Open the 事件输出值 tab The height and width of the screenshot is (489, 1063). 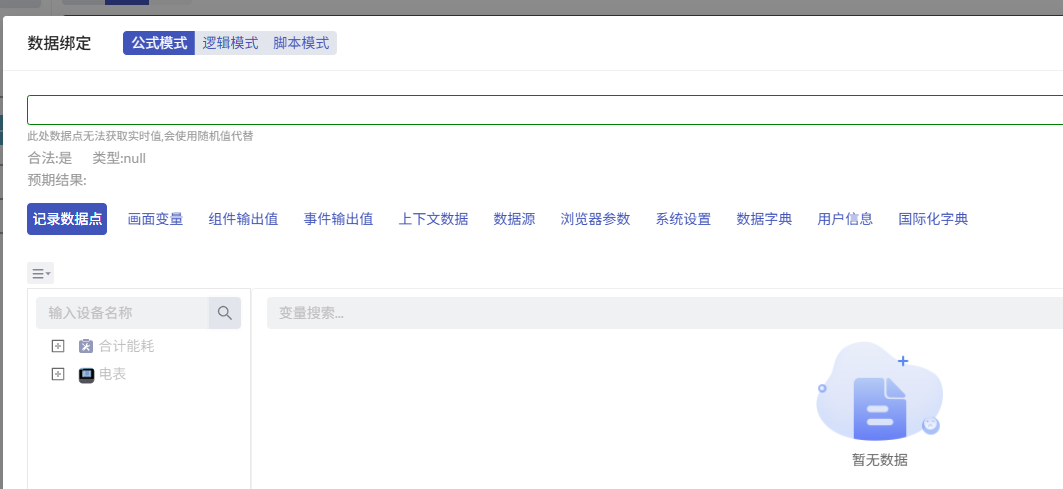click(338, 219)
